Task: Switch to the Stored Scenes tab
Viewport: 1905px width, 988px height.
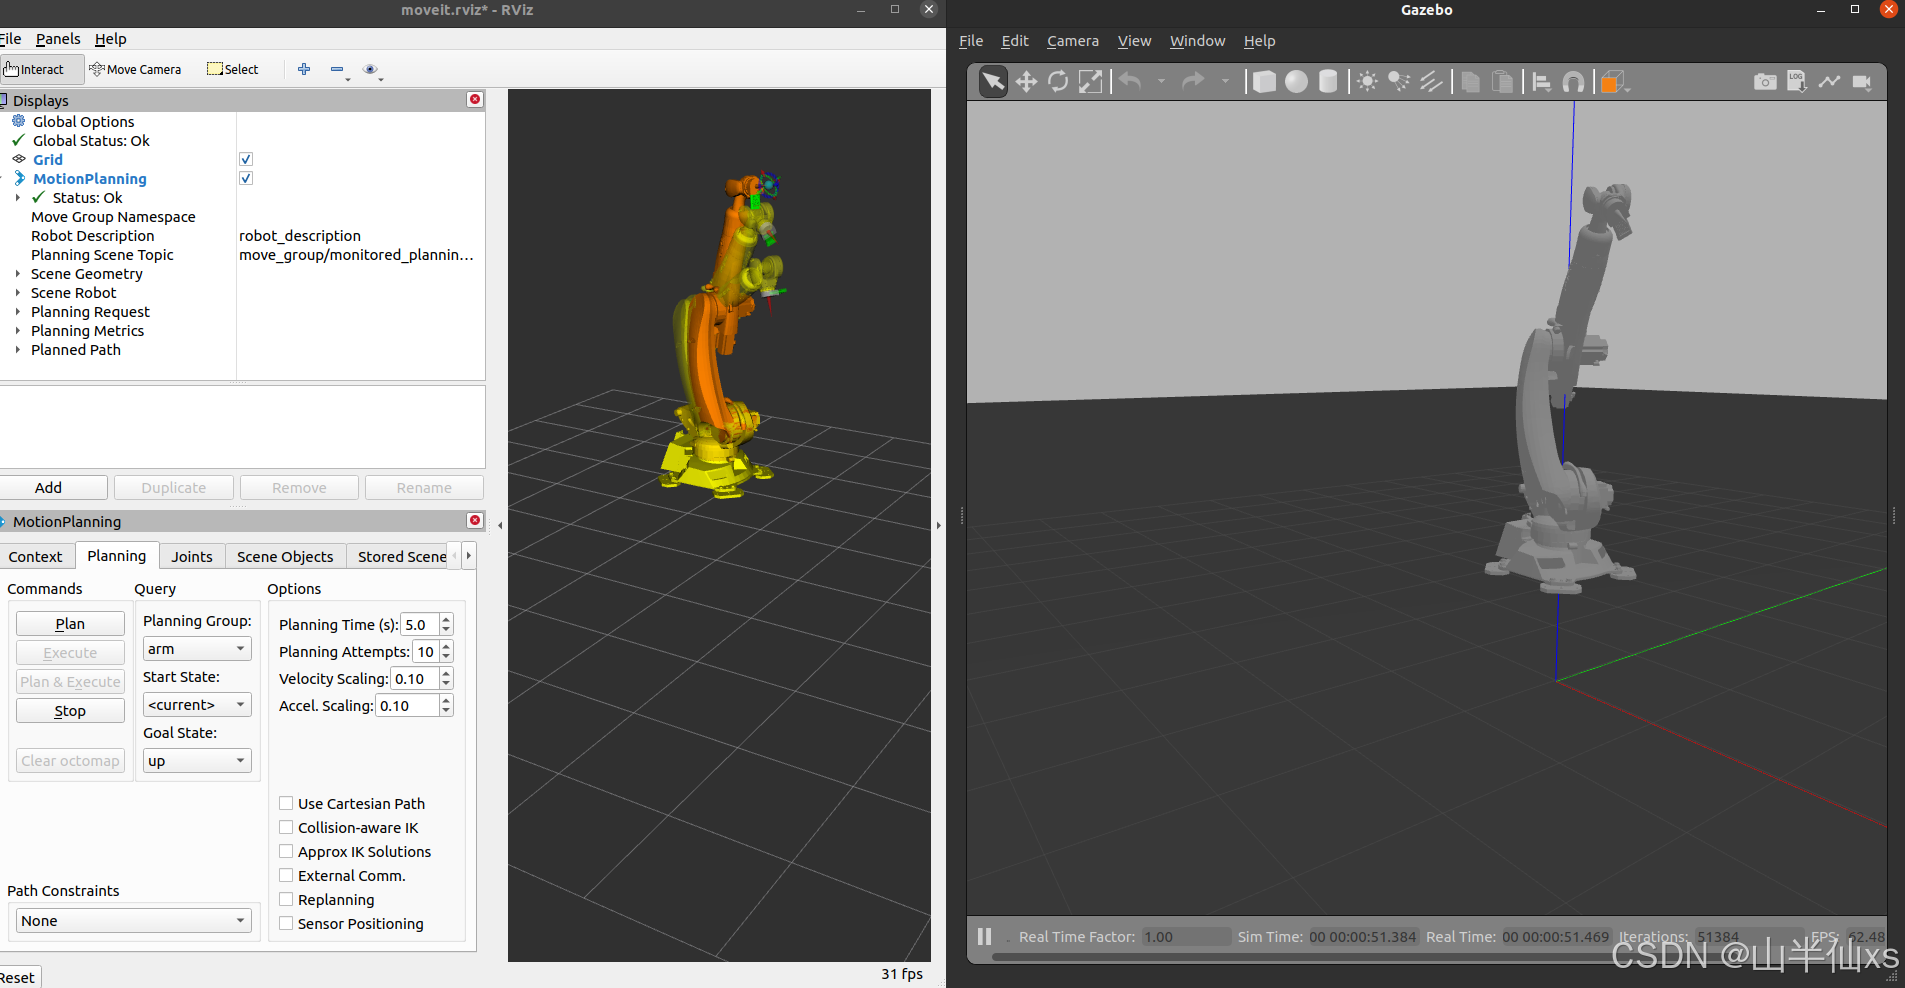Action: [x=402, y=557]
